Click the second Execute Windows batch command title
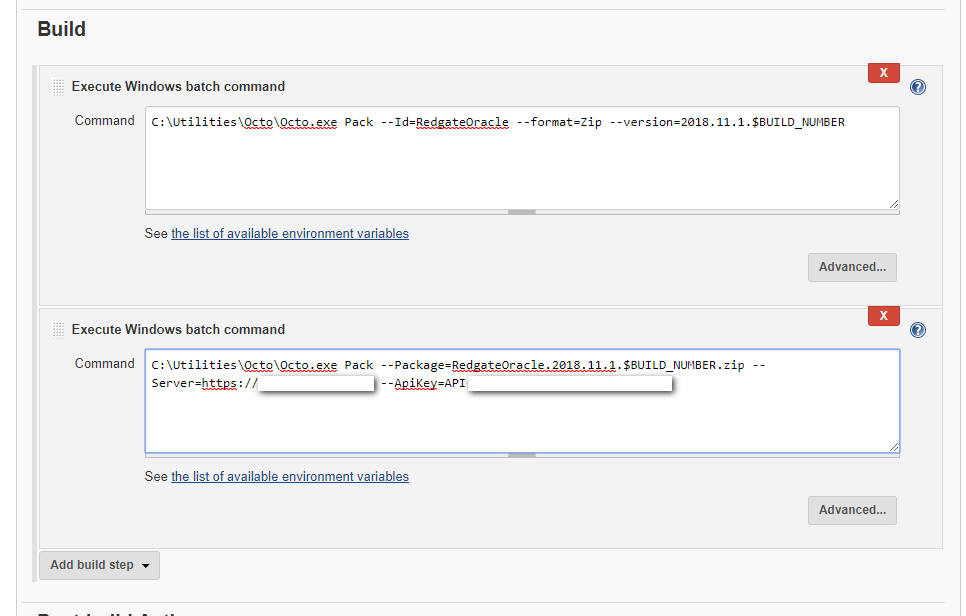The height and width of the screenshot is (616, 966). 178,330
